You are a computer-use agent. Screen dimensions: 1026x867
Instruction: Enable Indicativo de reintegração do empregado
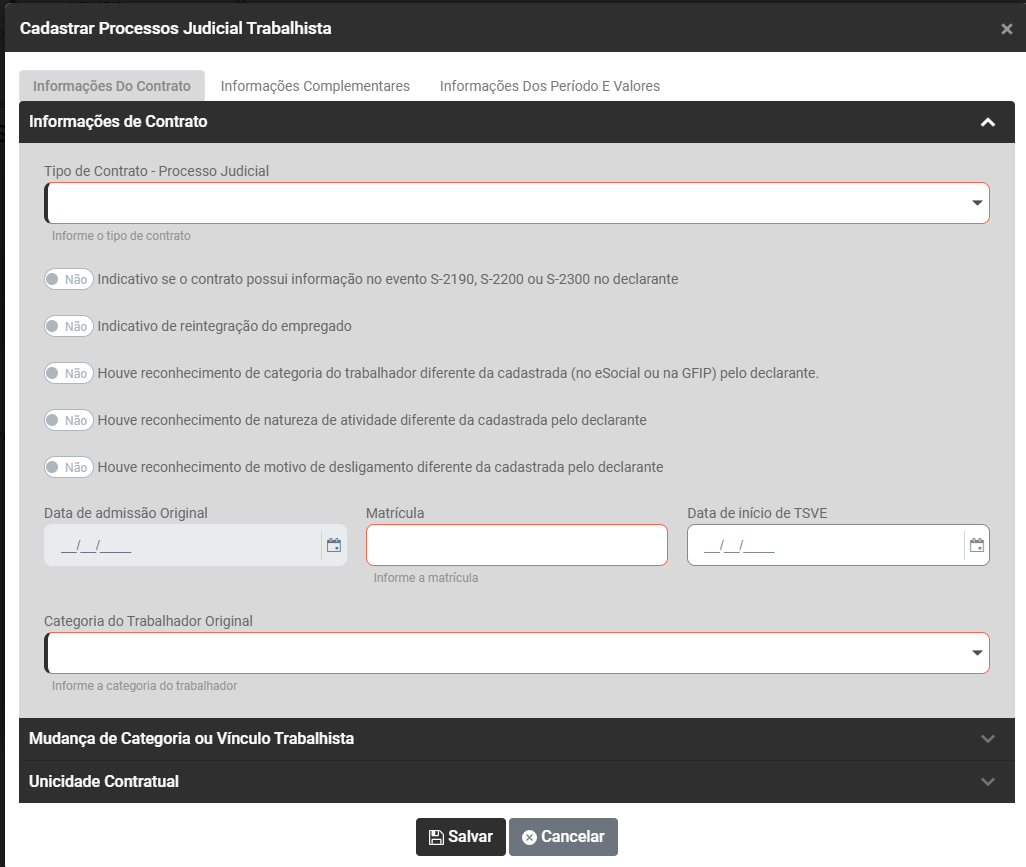[69, 326]
